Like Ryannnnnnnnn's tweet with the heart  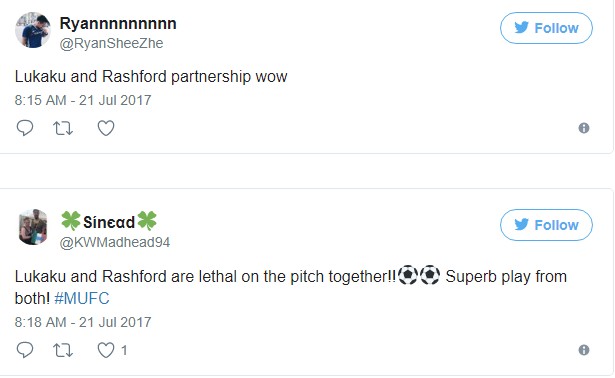point(106,128)
